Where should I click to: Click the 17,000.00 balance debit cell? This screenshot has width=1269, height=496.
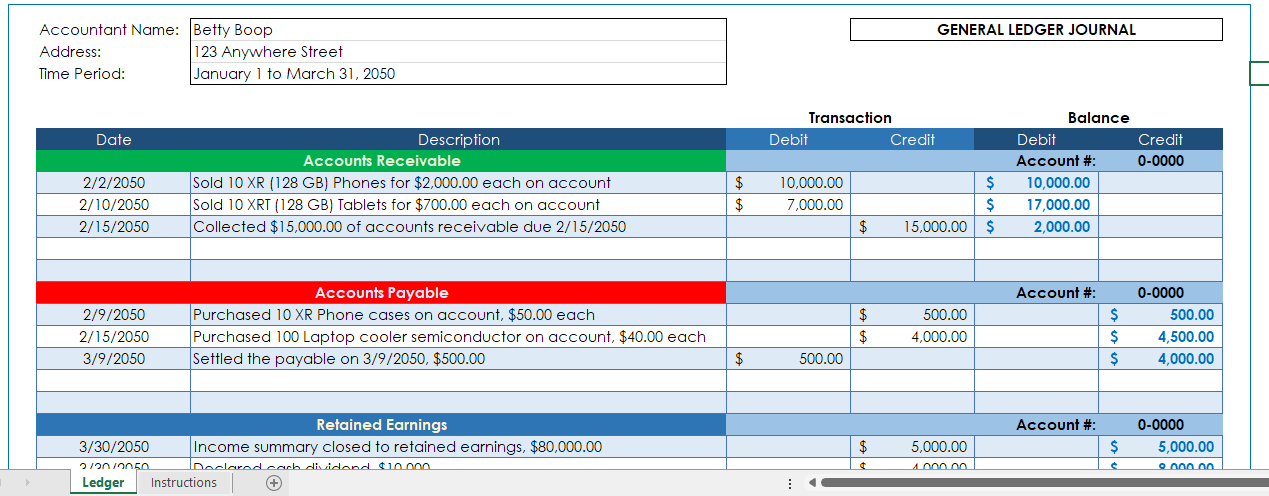(1036, 205)
